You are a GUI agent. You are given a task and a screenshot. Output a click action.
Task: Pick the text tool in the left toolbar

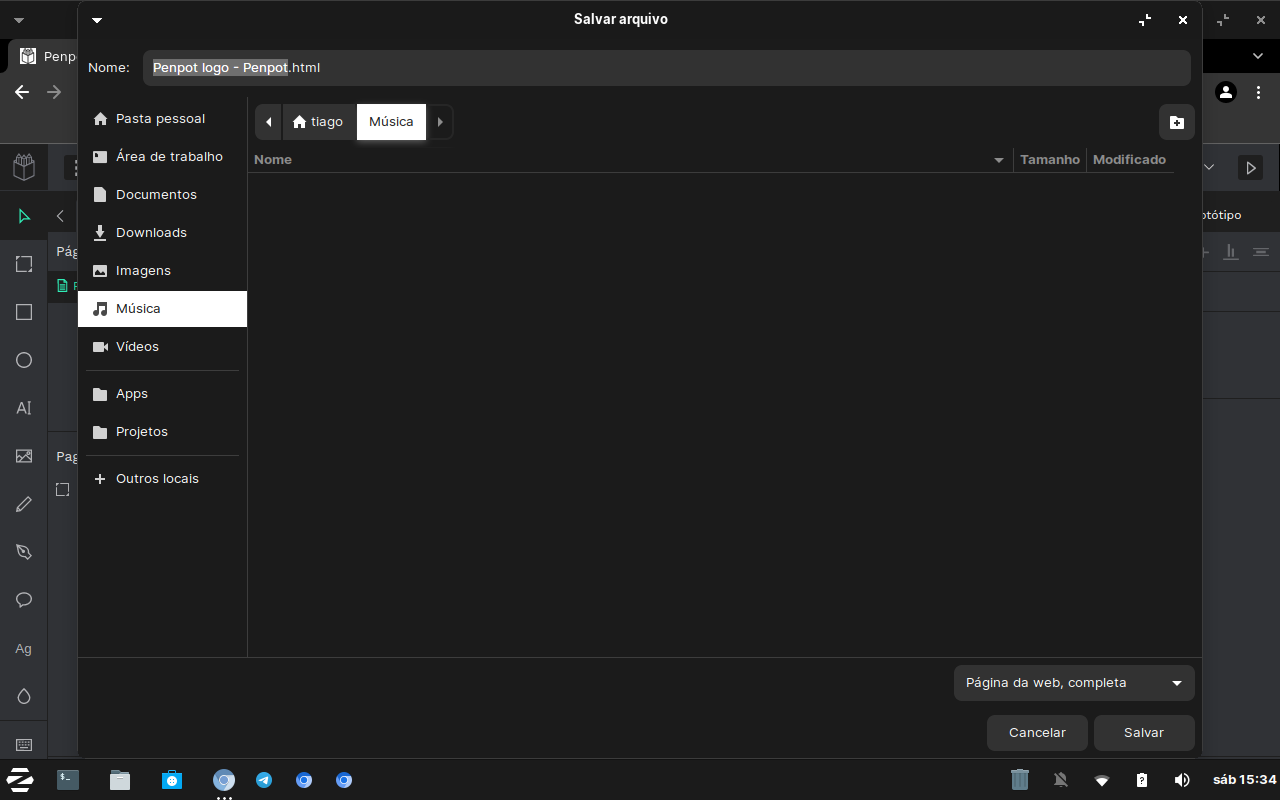tap(24, 408)
